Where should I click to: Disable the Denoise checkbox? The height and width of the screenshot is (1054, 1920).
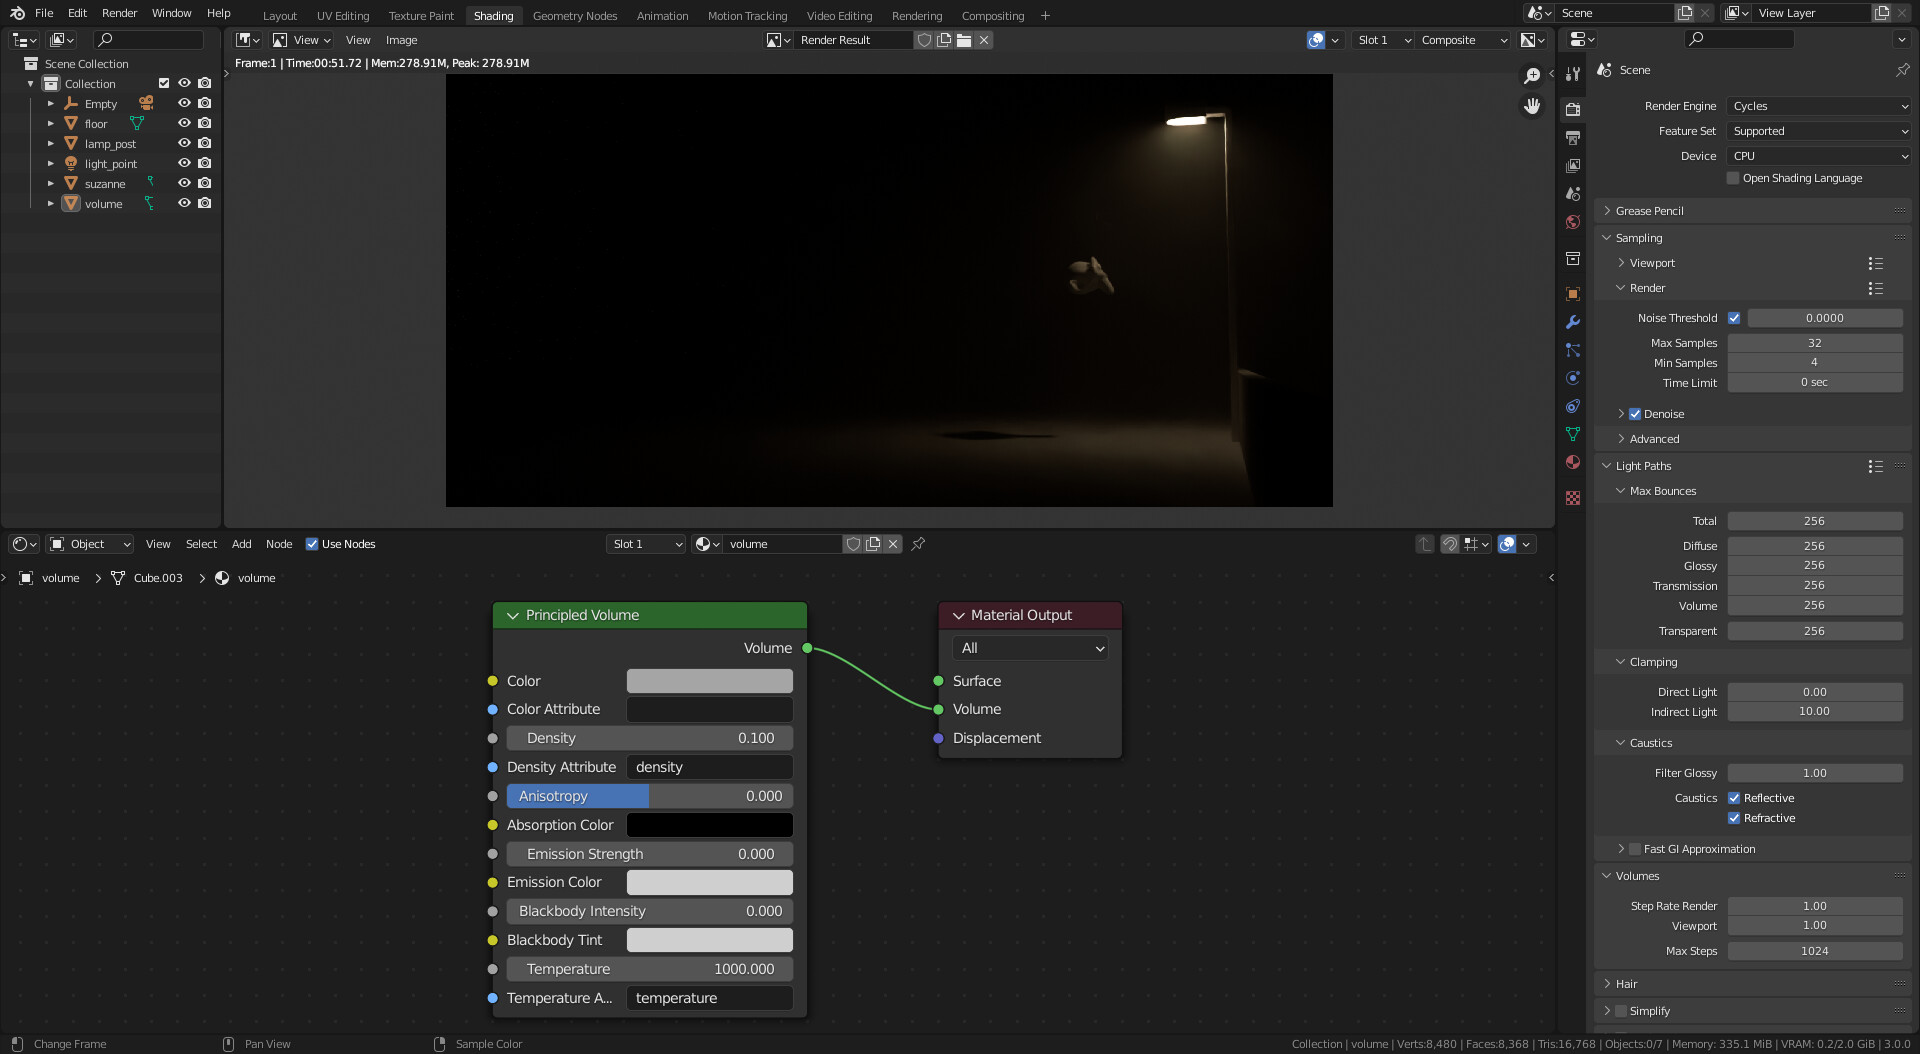pos(1635,414)
